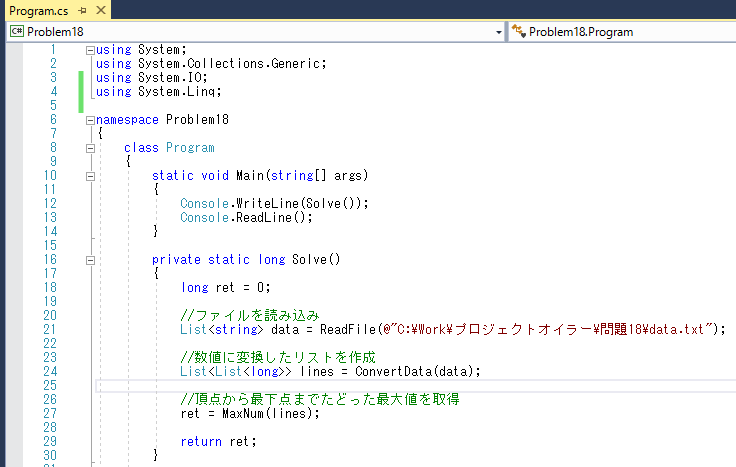Viewport: 736px width, 467px height.
Task: Click 'MaxNum(lines)' on line 27
Action: 267,413
